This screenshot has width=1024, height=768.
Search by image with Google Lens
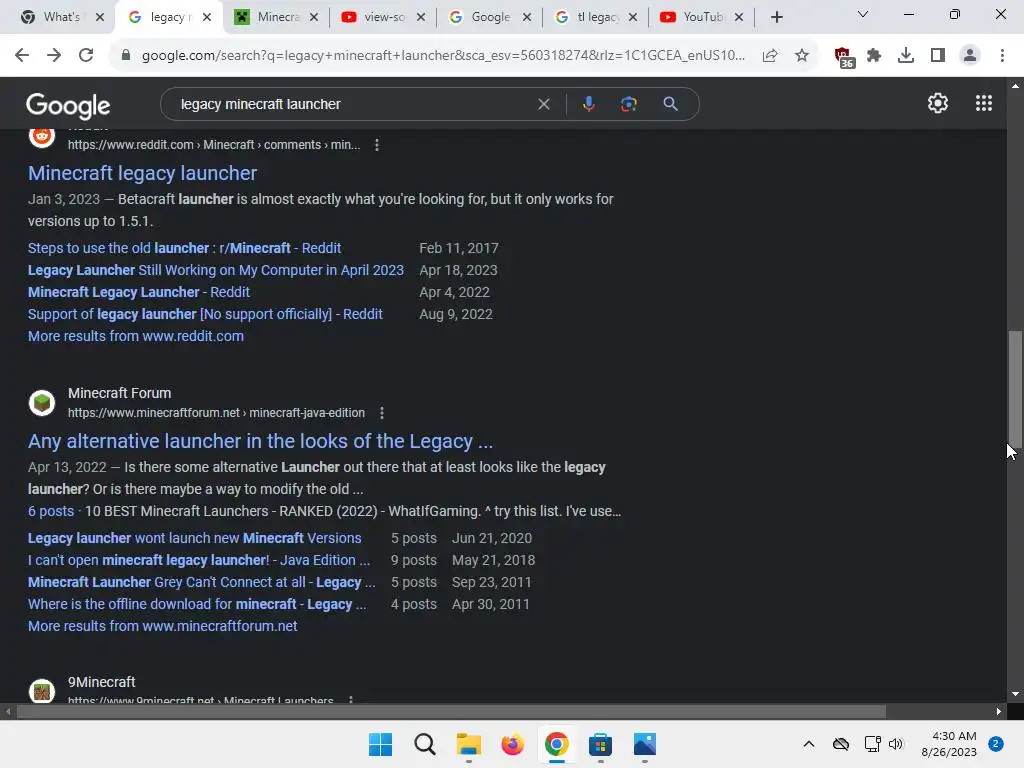[x=628, y=104]
